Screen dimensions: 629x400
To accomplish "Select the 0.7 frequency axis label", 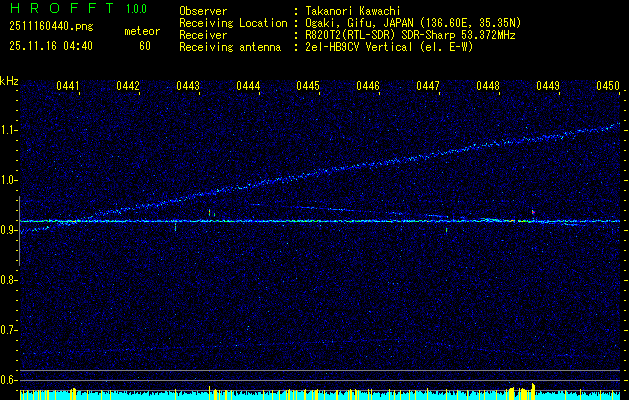I will click(9, 330).
